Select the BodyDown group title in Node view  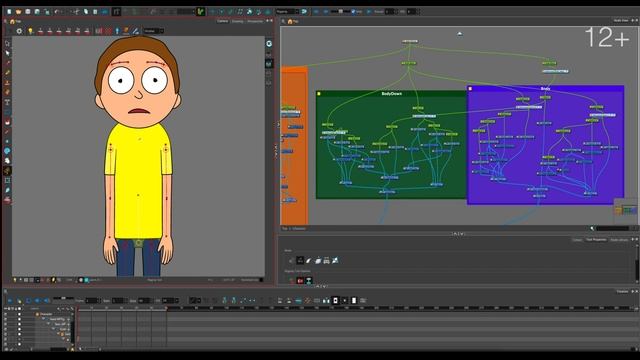coord(391,93)
